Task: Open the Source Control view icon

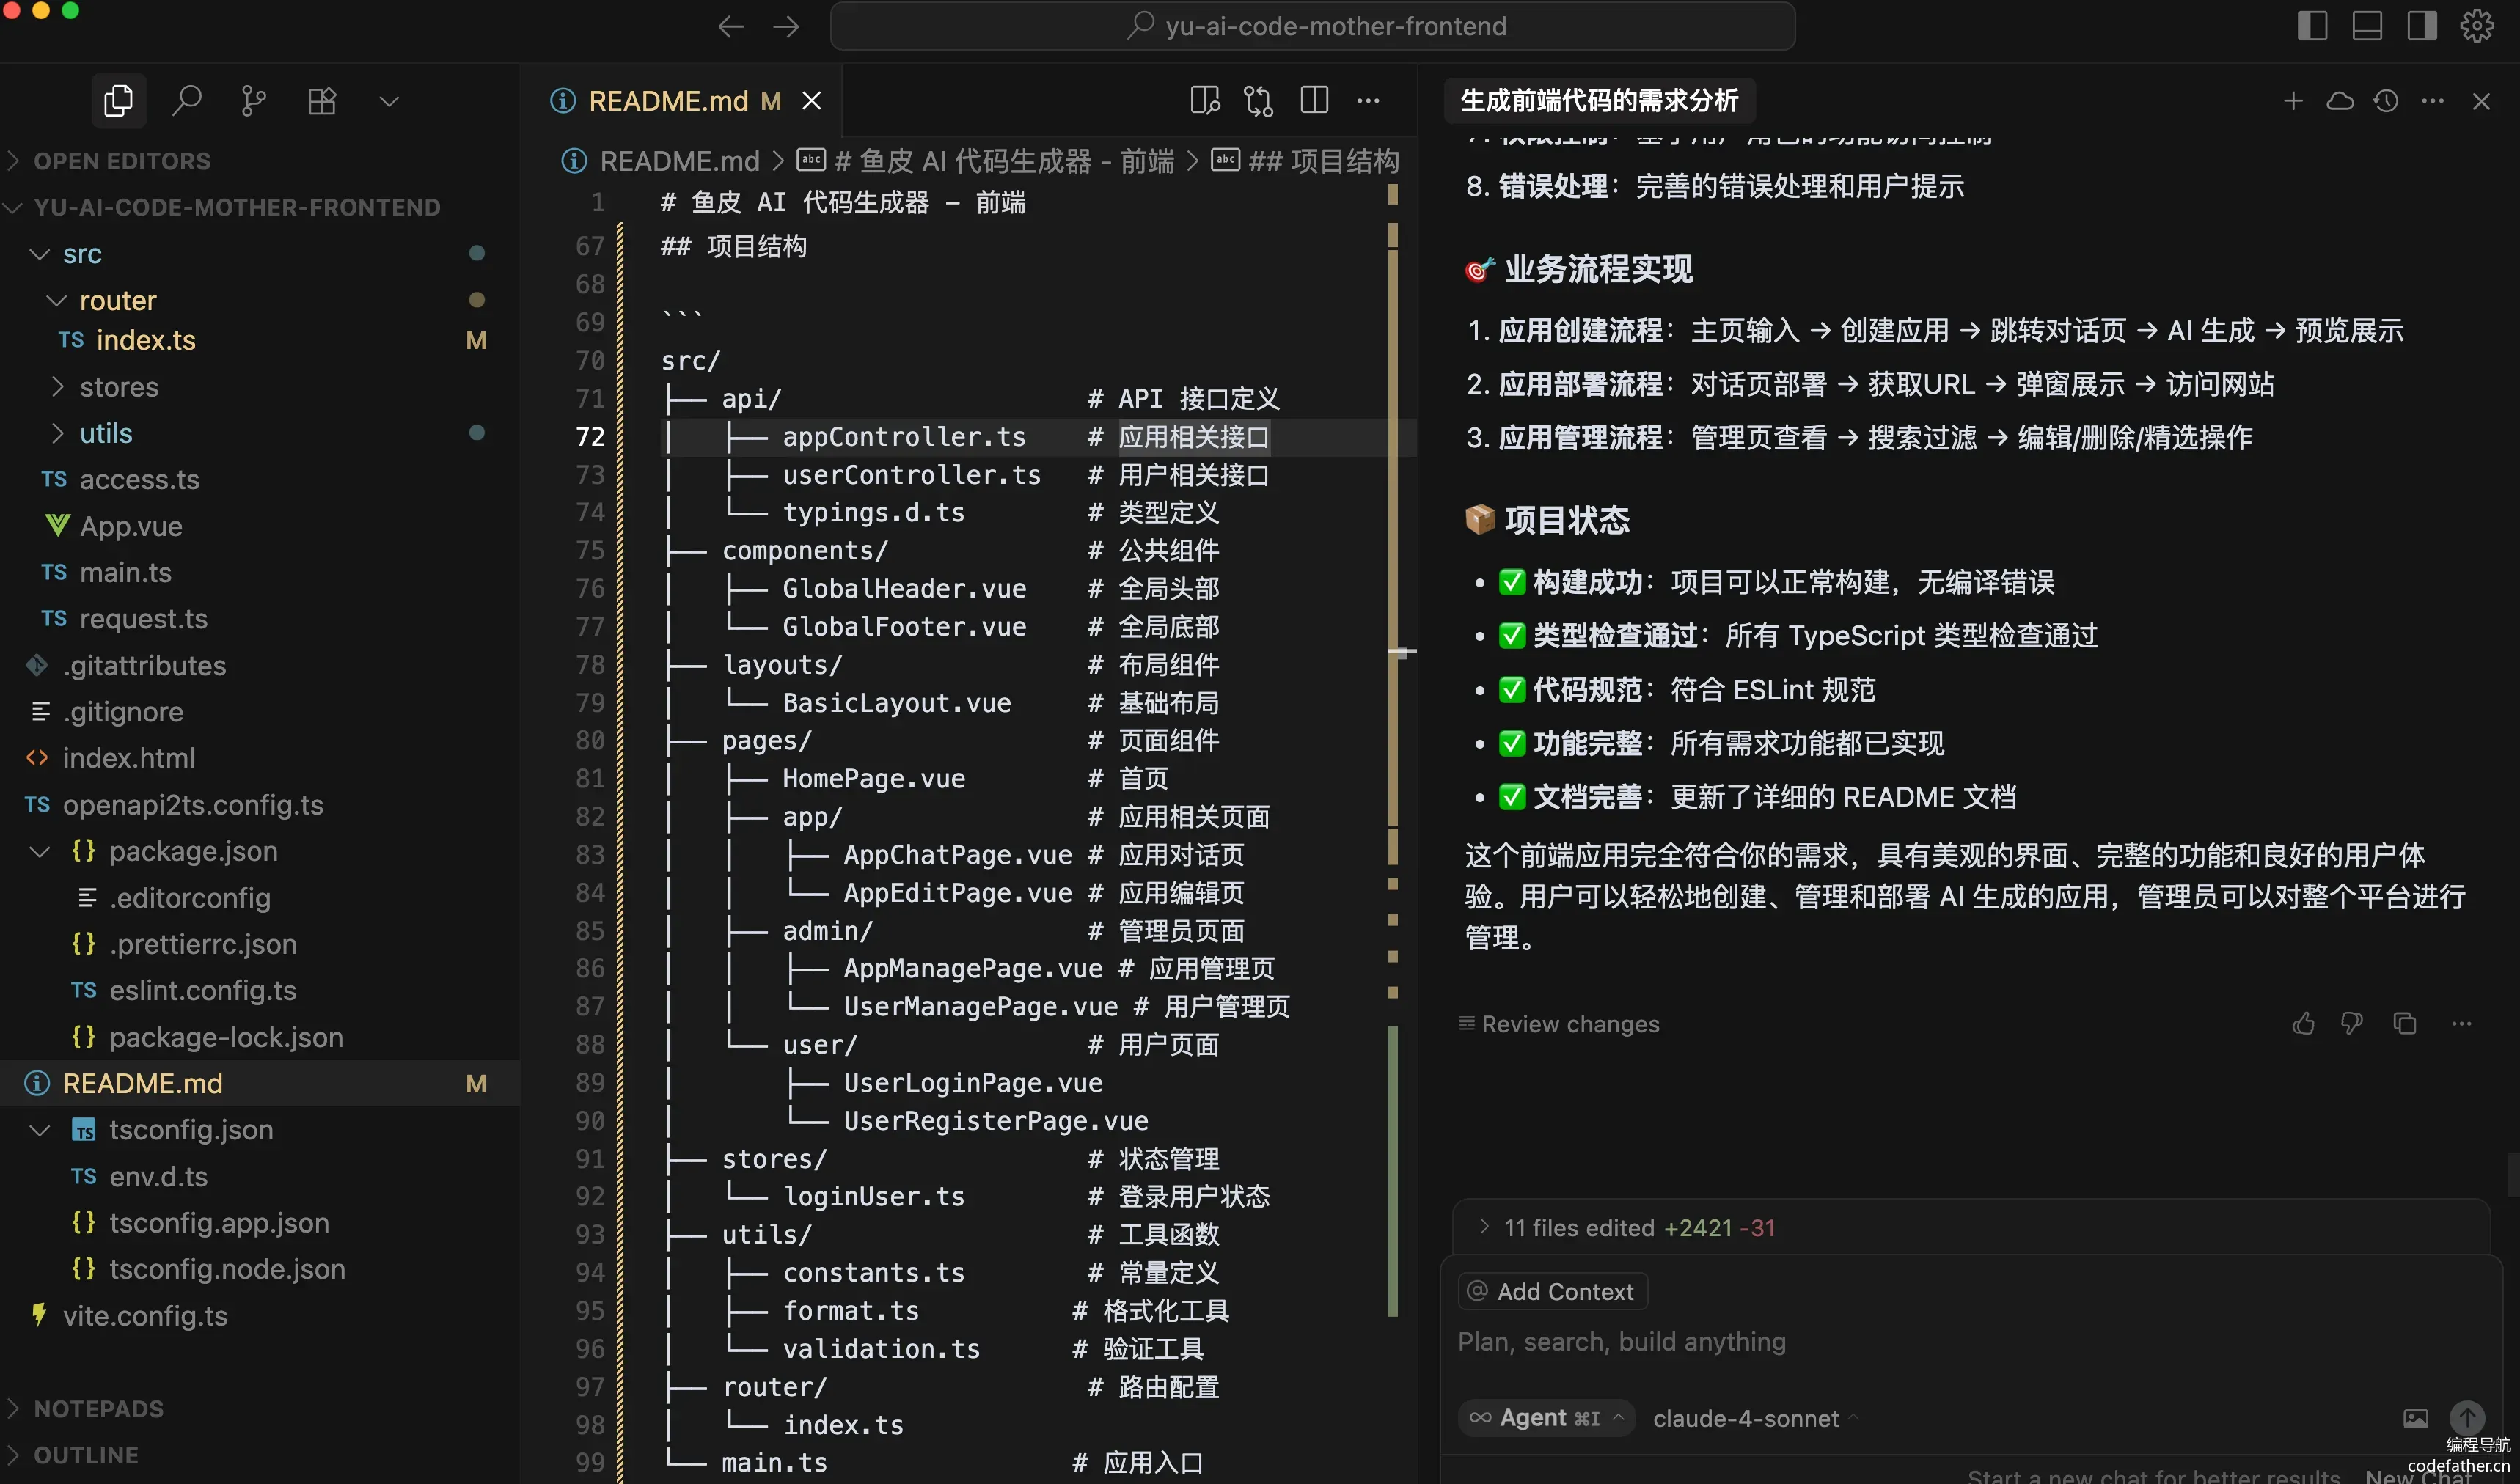Action: coord(254,101)
